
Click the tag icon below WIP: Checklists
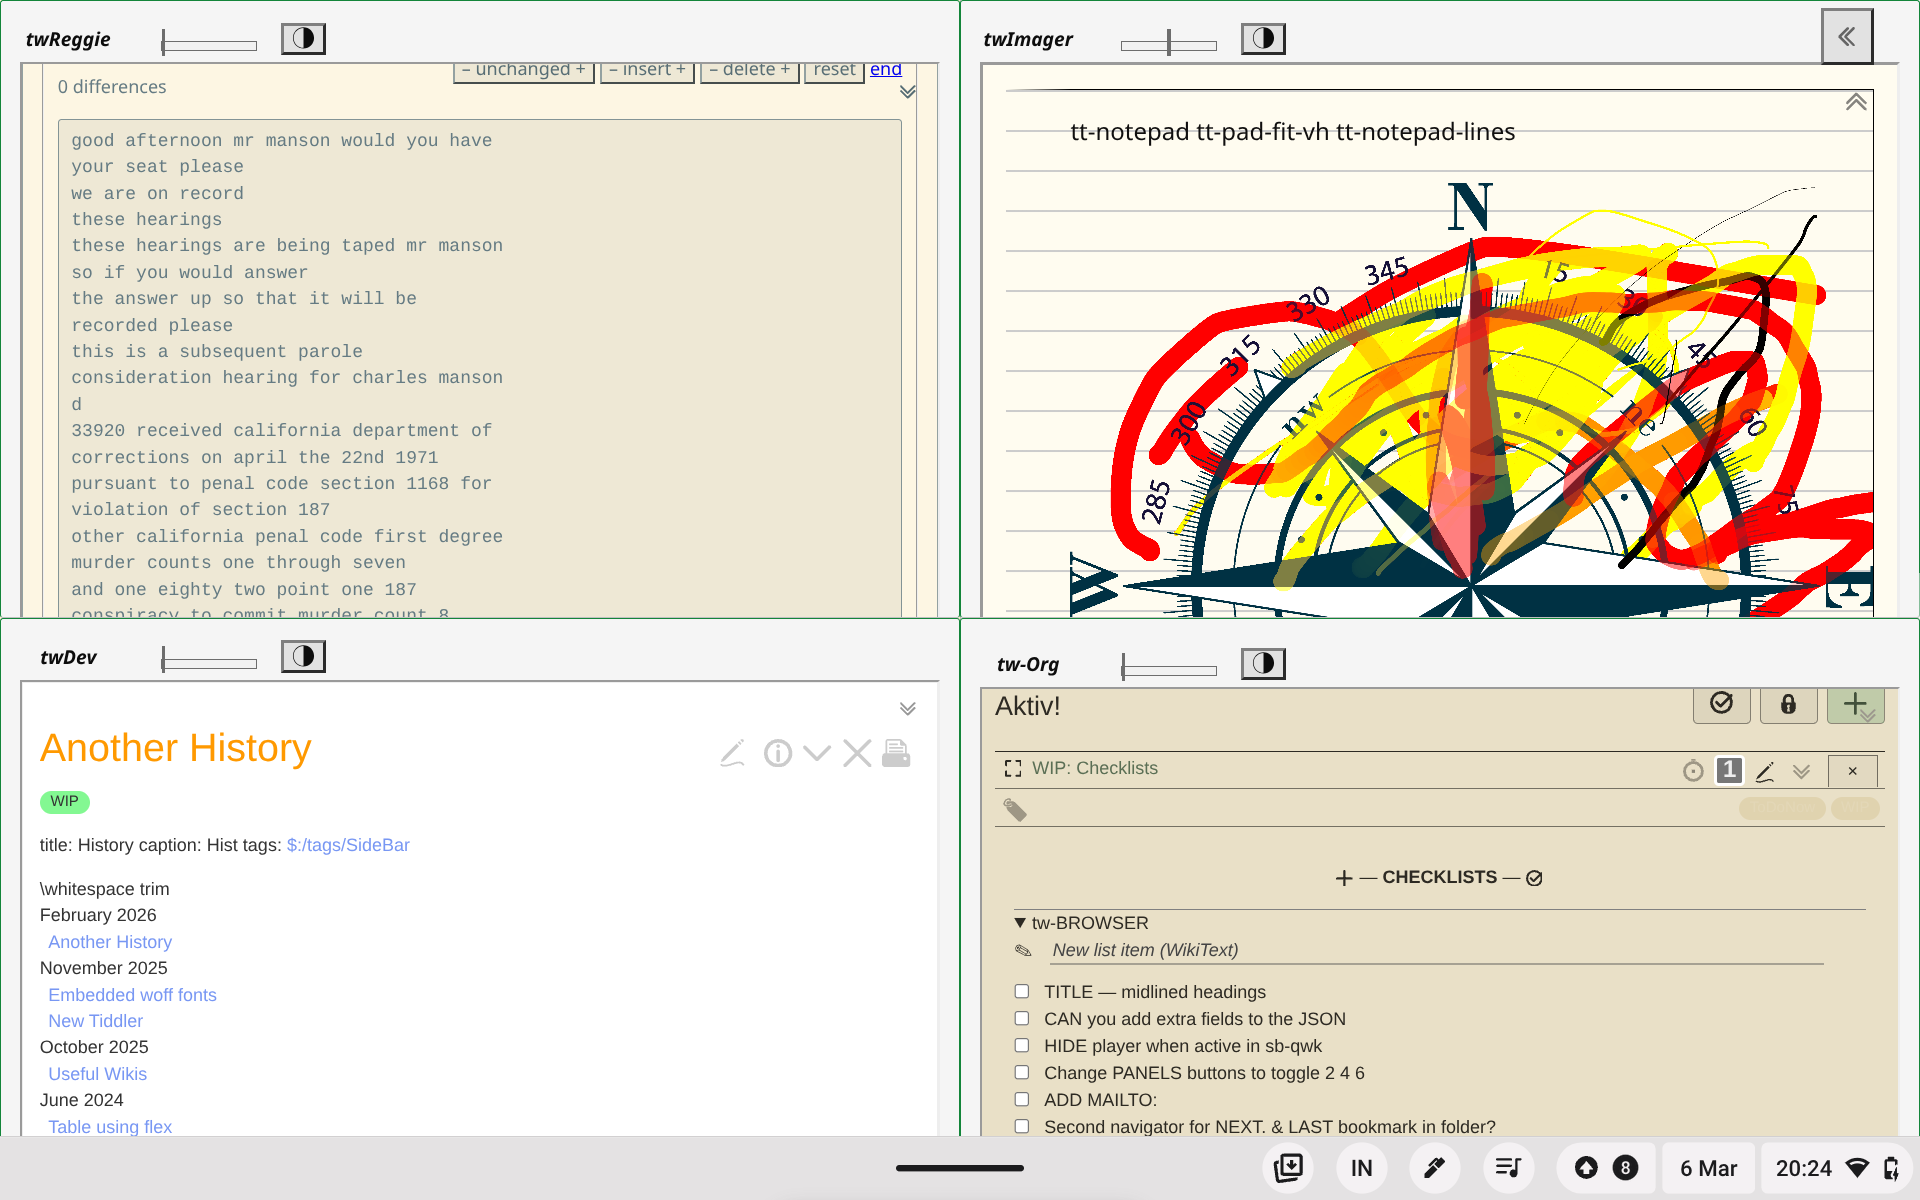(1015, 810)
